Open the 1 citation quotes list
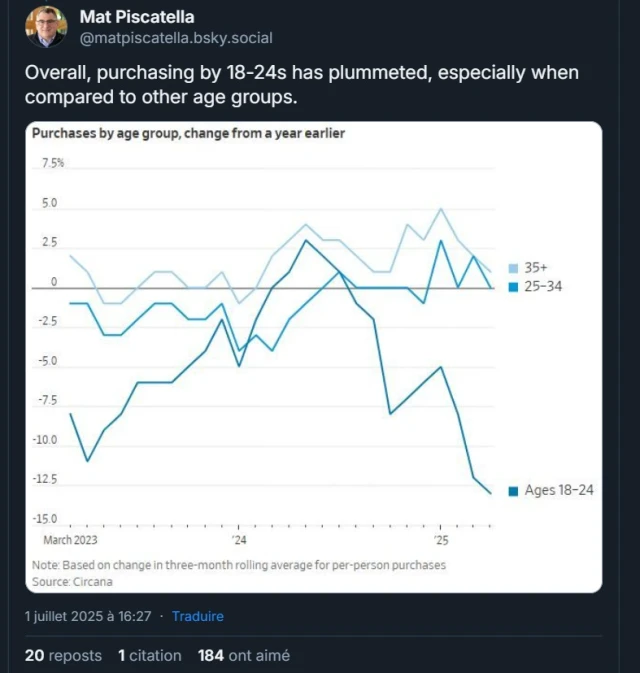 pos(150,655)
